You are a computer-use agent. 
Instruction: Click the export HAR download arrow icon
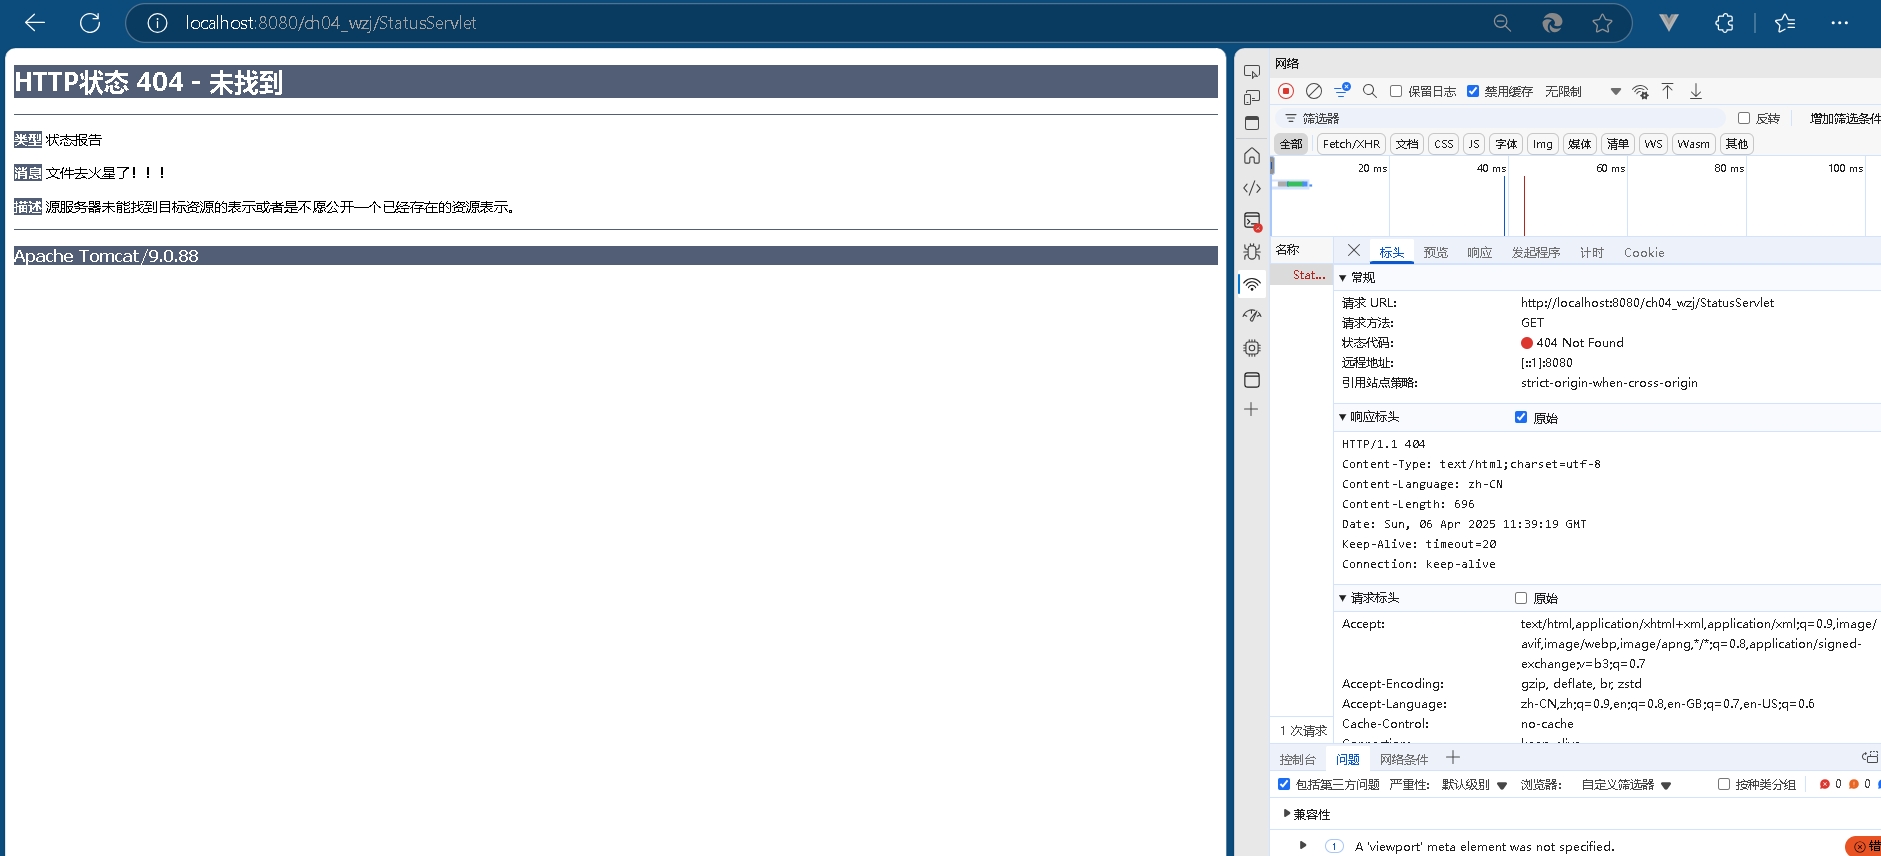pos(1696,91)
